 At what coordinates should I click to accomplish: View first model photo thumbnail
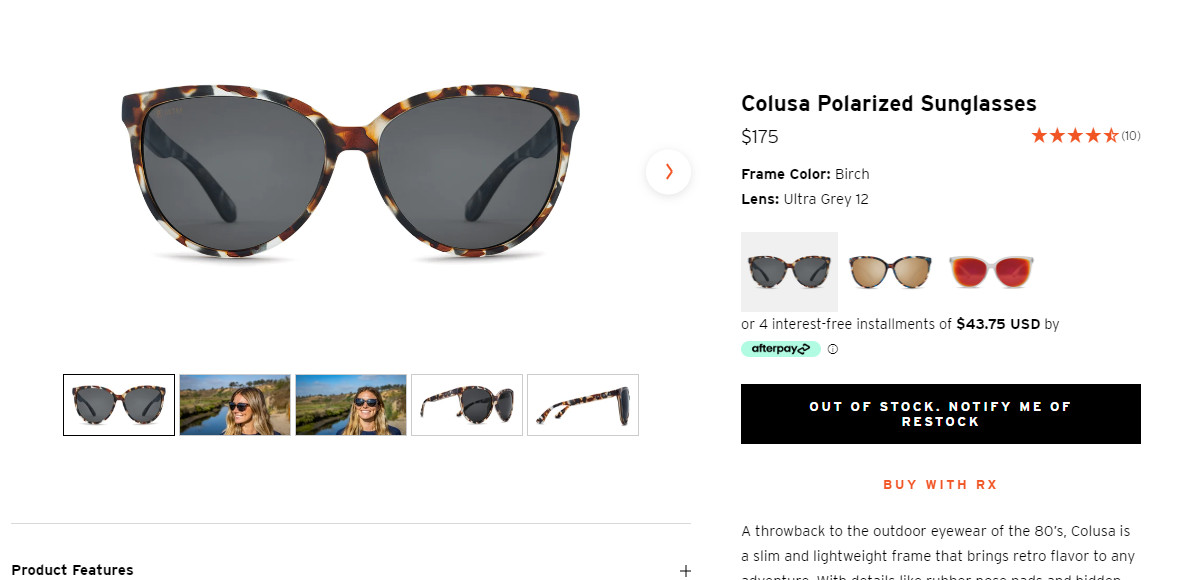tap(235, 405)
